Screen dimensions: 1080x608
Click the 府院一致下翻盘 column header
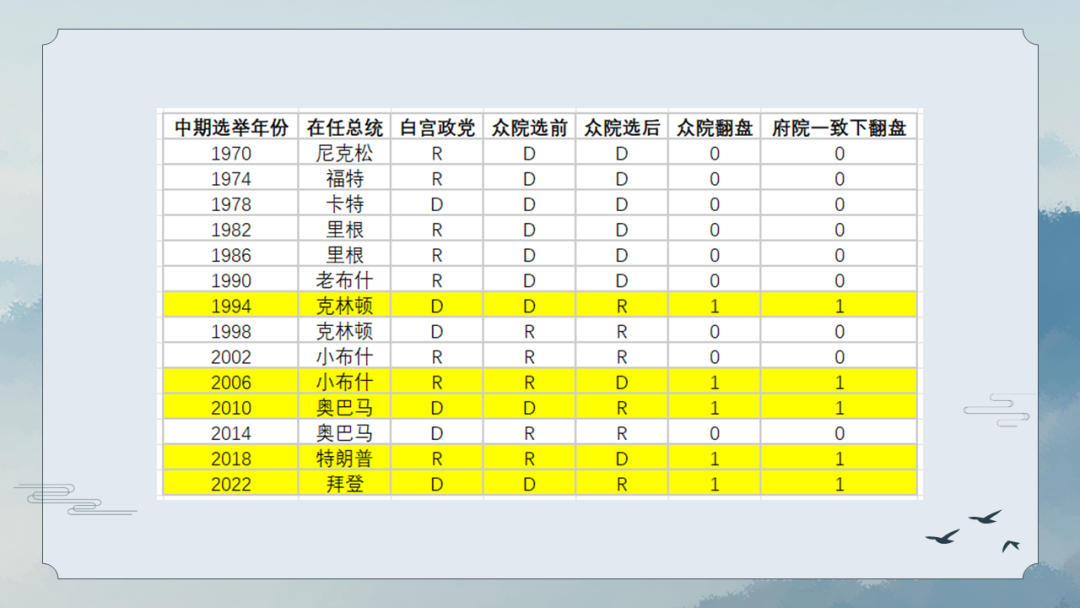[839, 127]
